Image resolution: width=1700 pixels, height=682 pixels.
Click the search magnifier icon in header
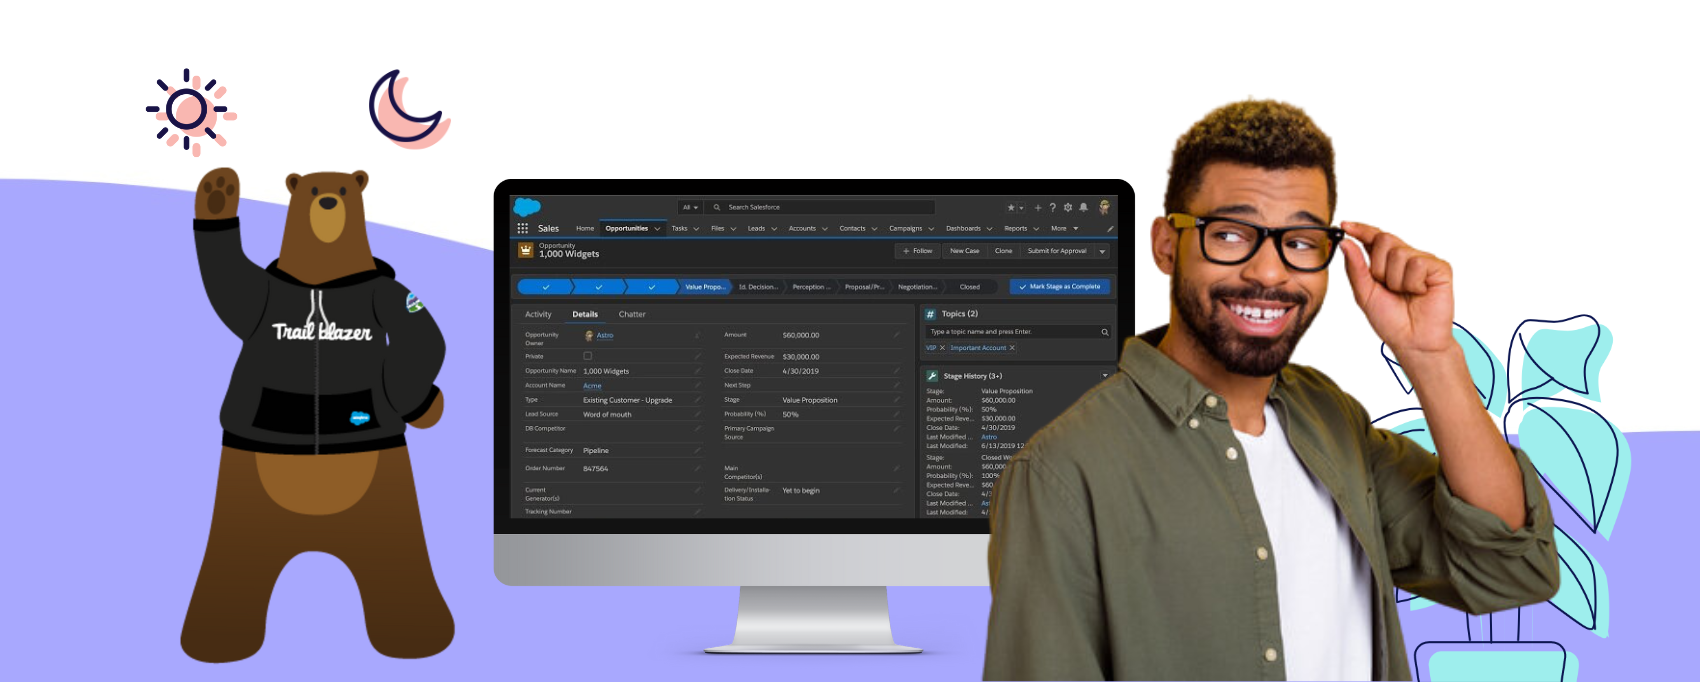tap(717, 207)
